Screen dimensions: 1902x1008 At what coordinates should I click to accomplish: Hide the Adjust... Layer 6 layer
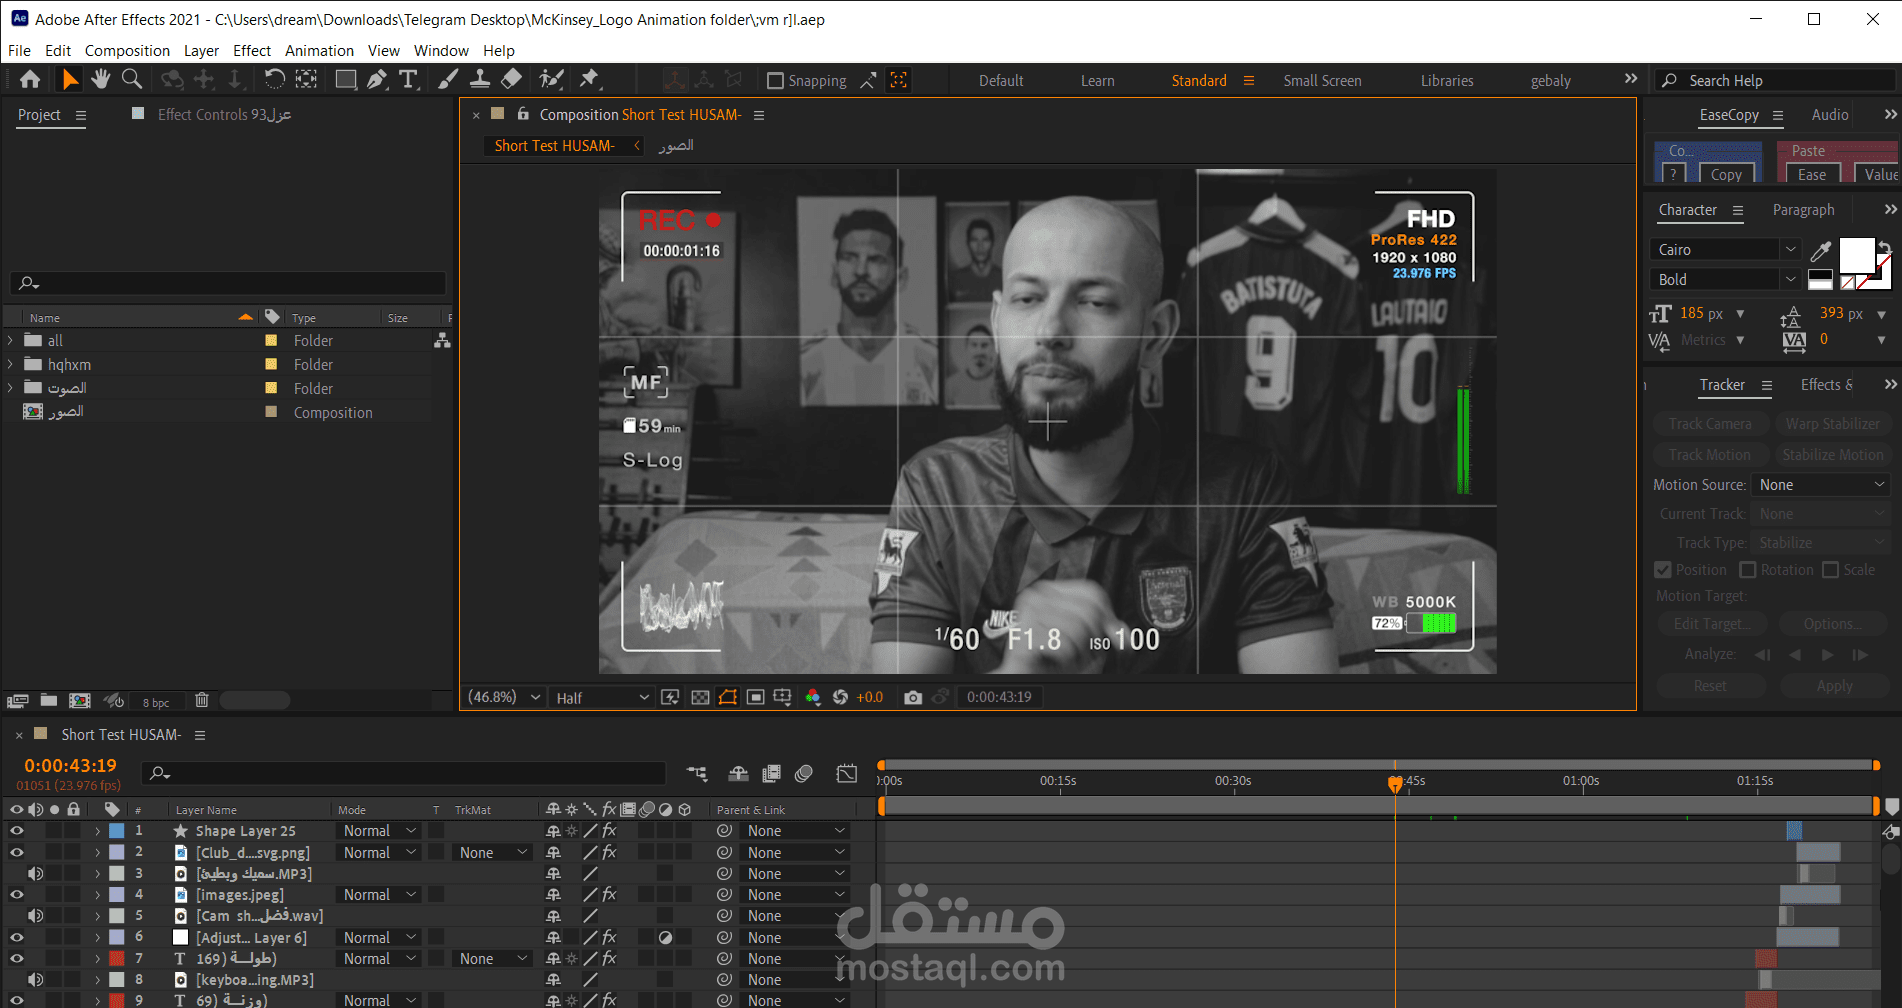tap(16, 937)
